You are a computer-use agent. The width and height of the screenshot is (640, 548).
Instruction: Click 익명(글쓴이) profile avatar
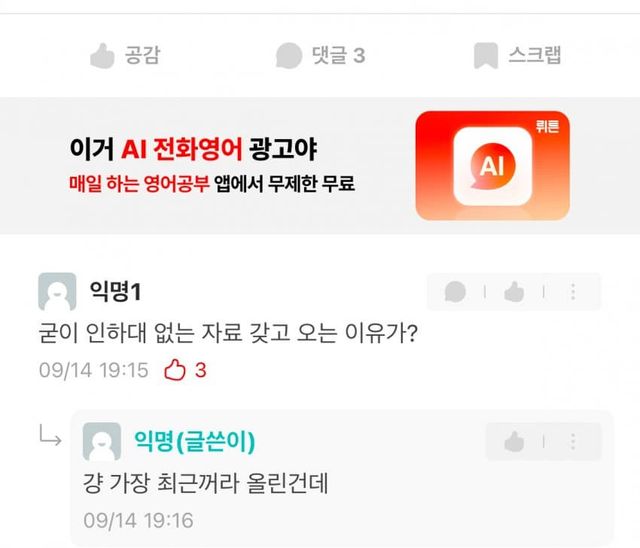point(102,442)
